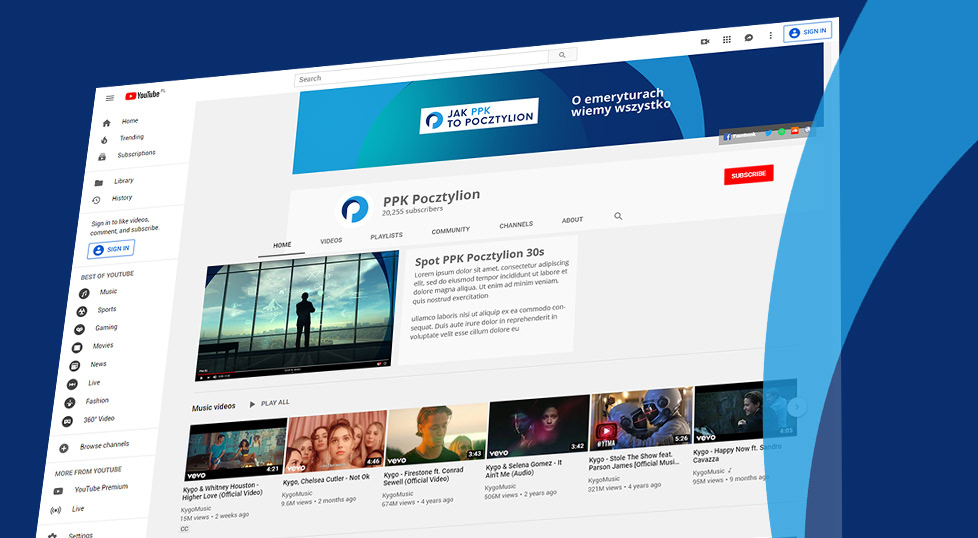Open Kygo Stole The Show thumbnail
978x538 pixels.
pos(641,418)
